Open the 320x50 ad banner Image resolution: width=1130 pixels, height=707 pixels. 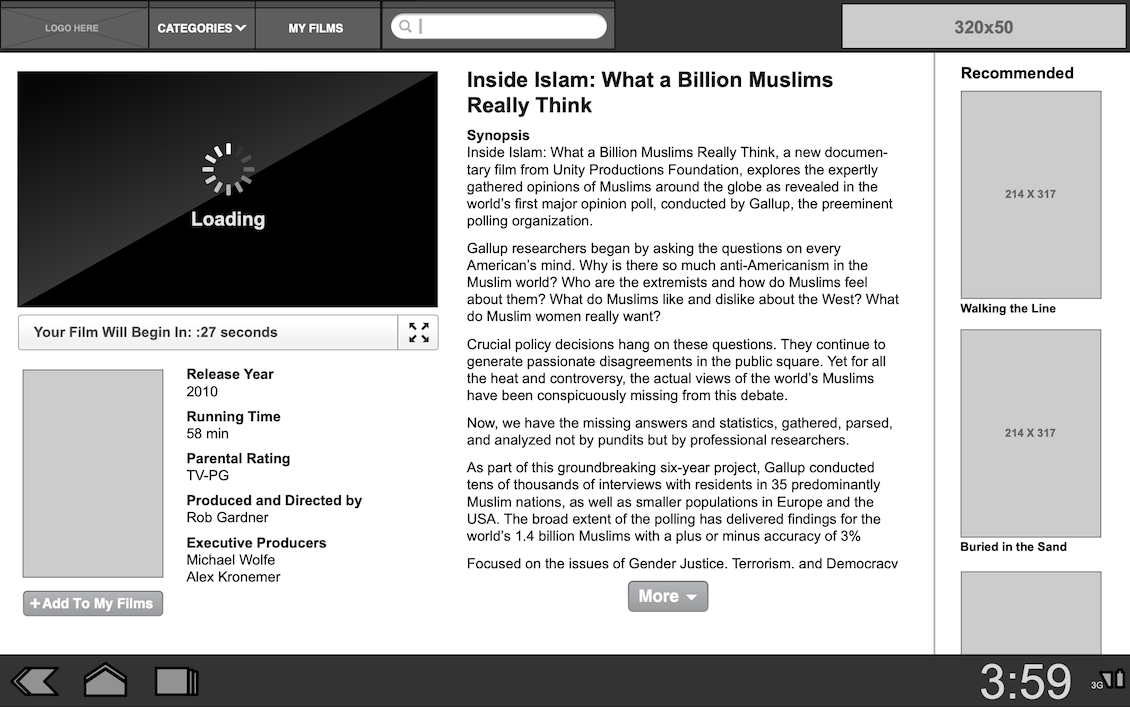click(x=984, y=27)
